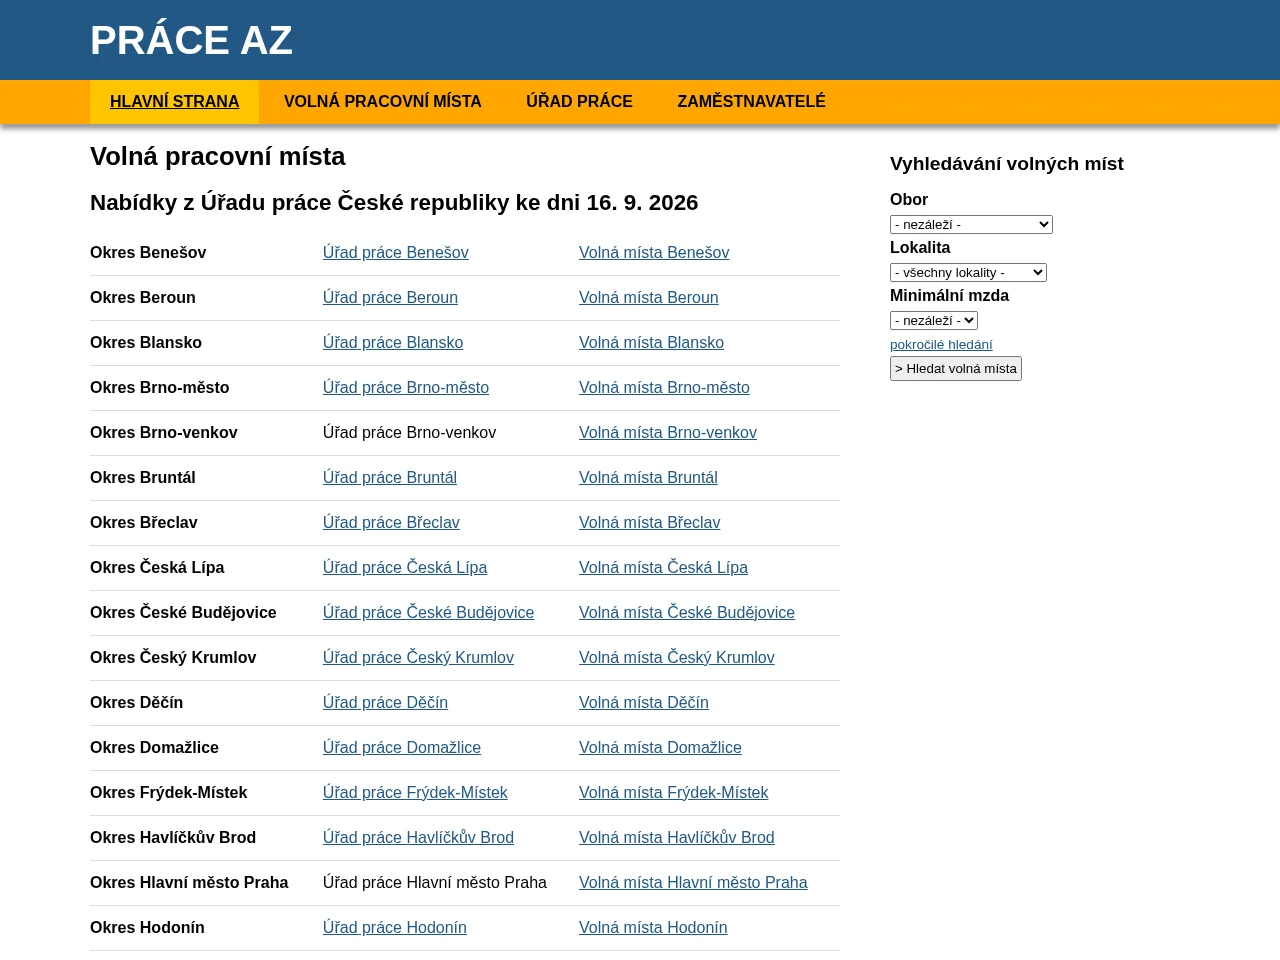
Task: Click the Okres Český Krumlov row label
Action: pyautogui.click(x=173, y=658)
